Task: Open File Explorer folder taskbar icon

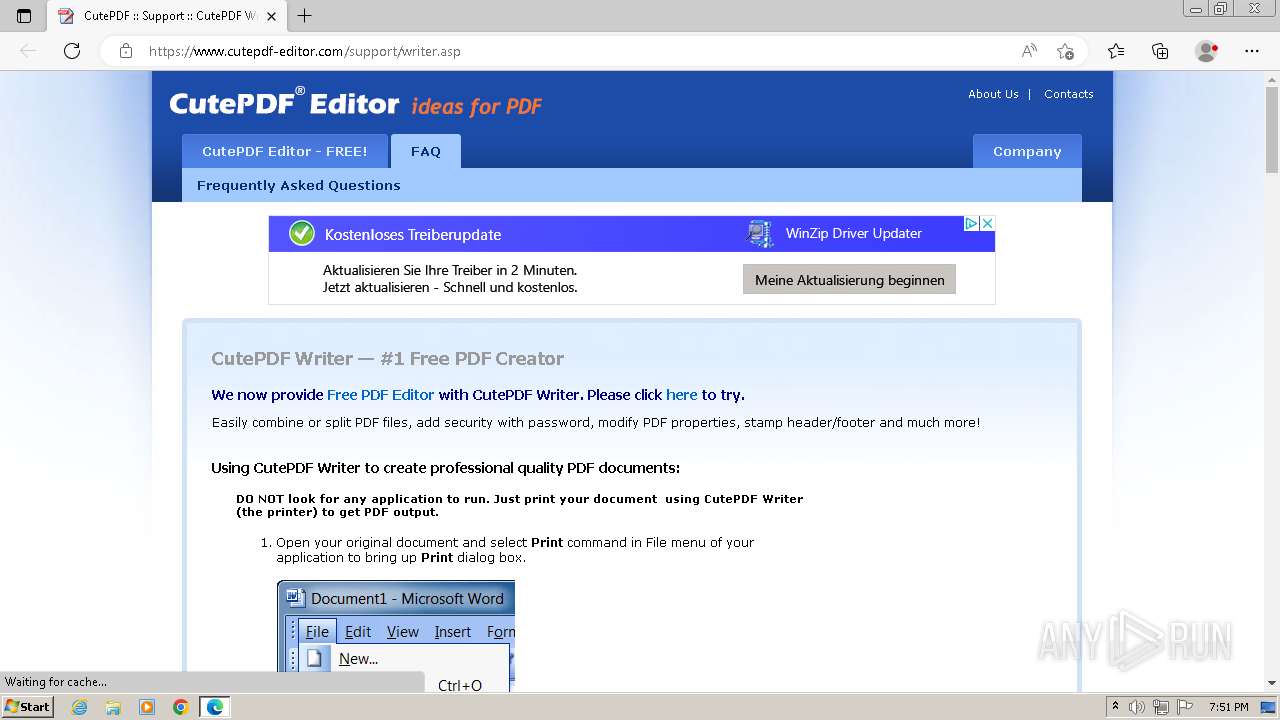Action: [x=113, y=707]
